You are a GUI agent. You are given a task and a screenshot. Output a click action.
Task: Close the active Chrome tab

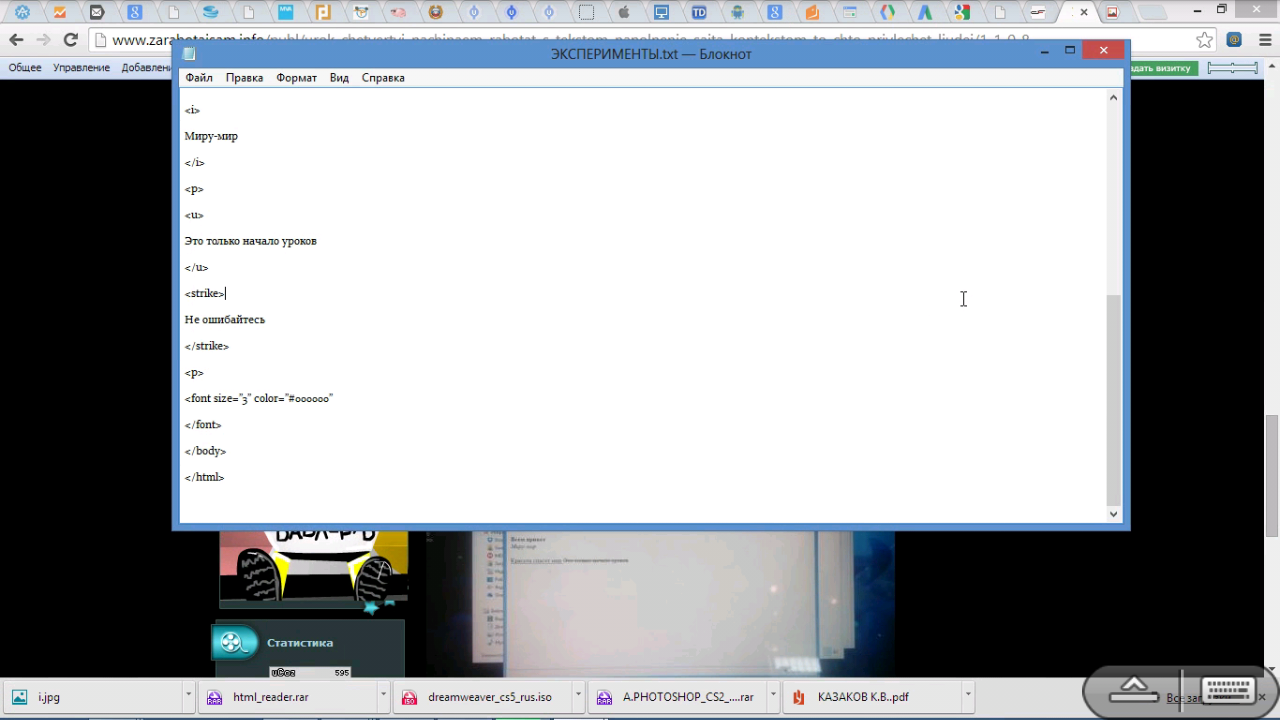pyautogui.click(x=1084, y=13)
